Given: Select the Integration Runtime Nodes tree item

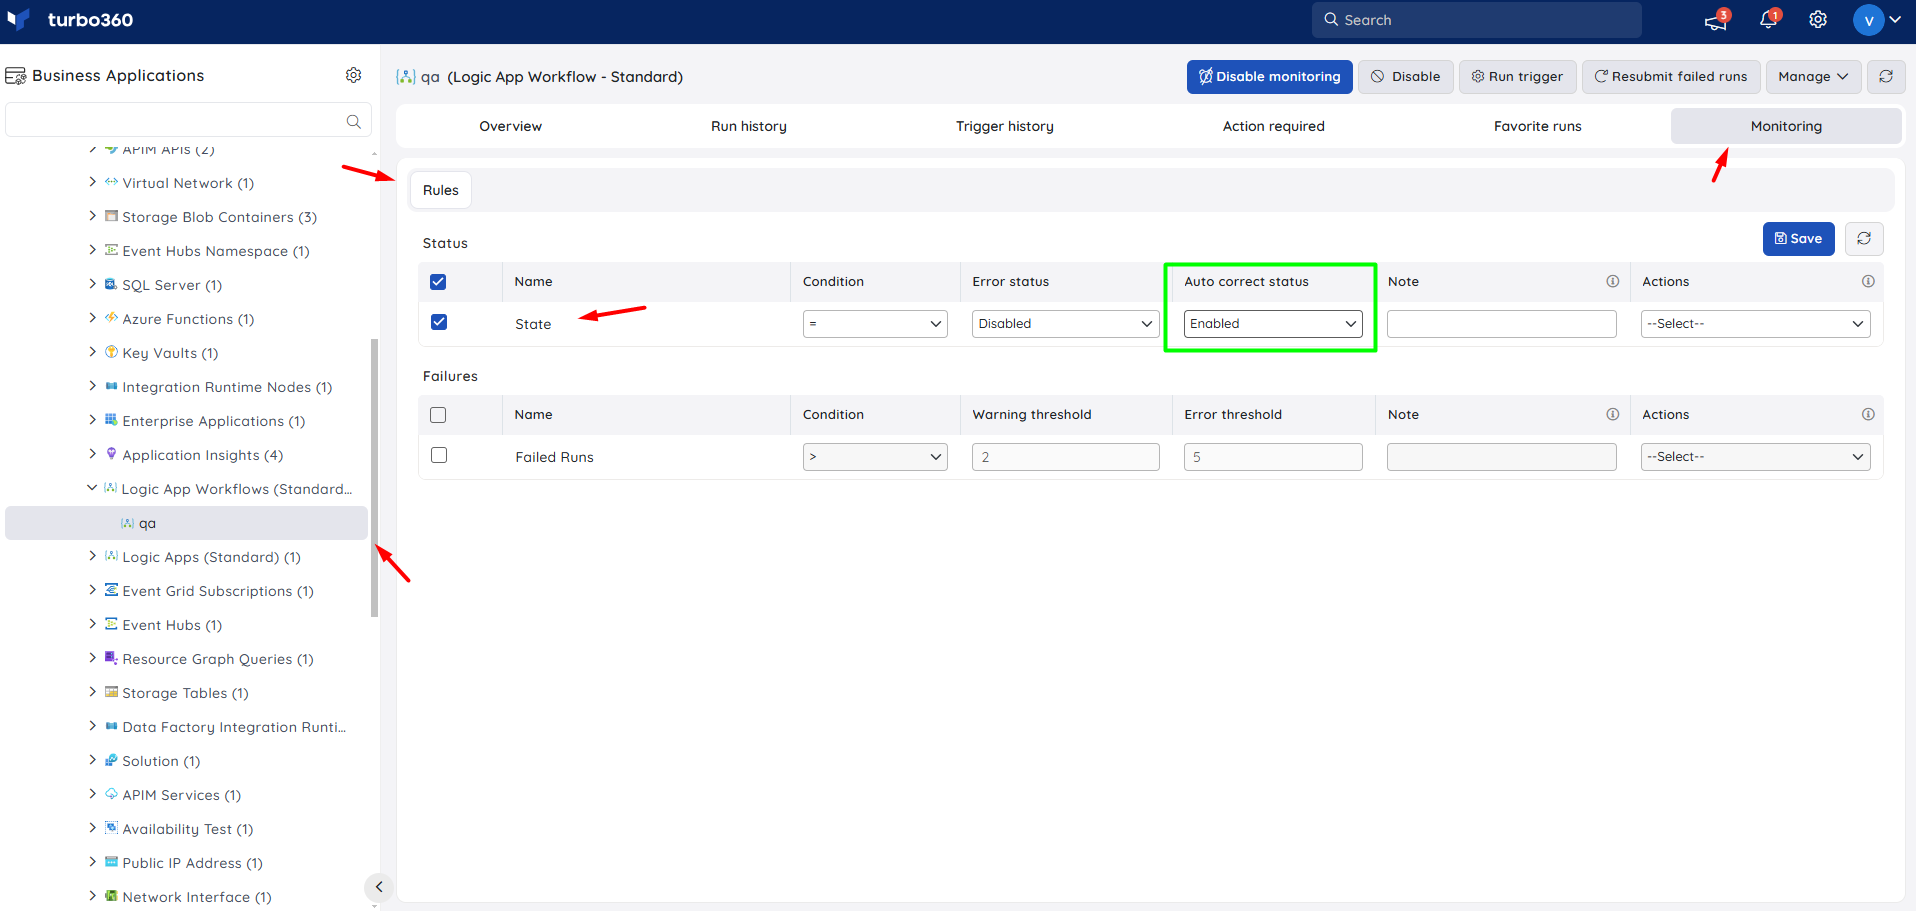Looking at the screenshot, I should 227,387.
